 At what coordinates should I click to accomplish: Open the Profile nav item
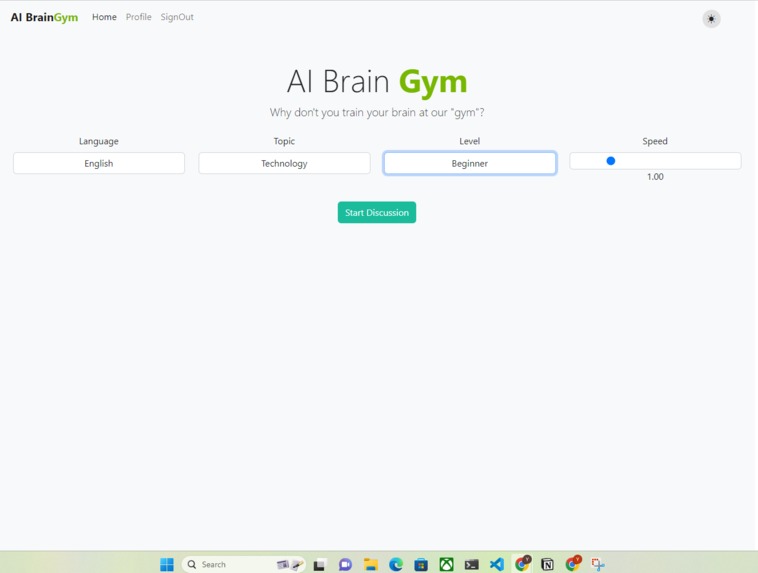[139, 17]
